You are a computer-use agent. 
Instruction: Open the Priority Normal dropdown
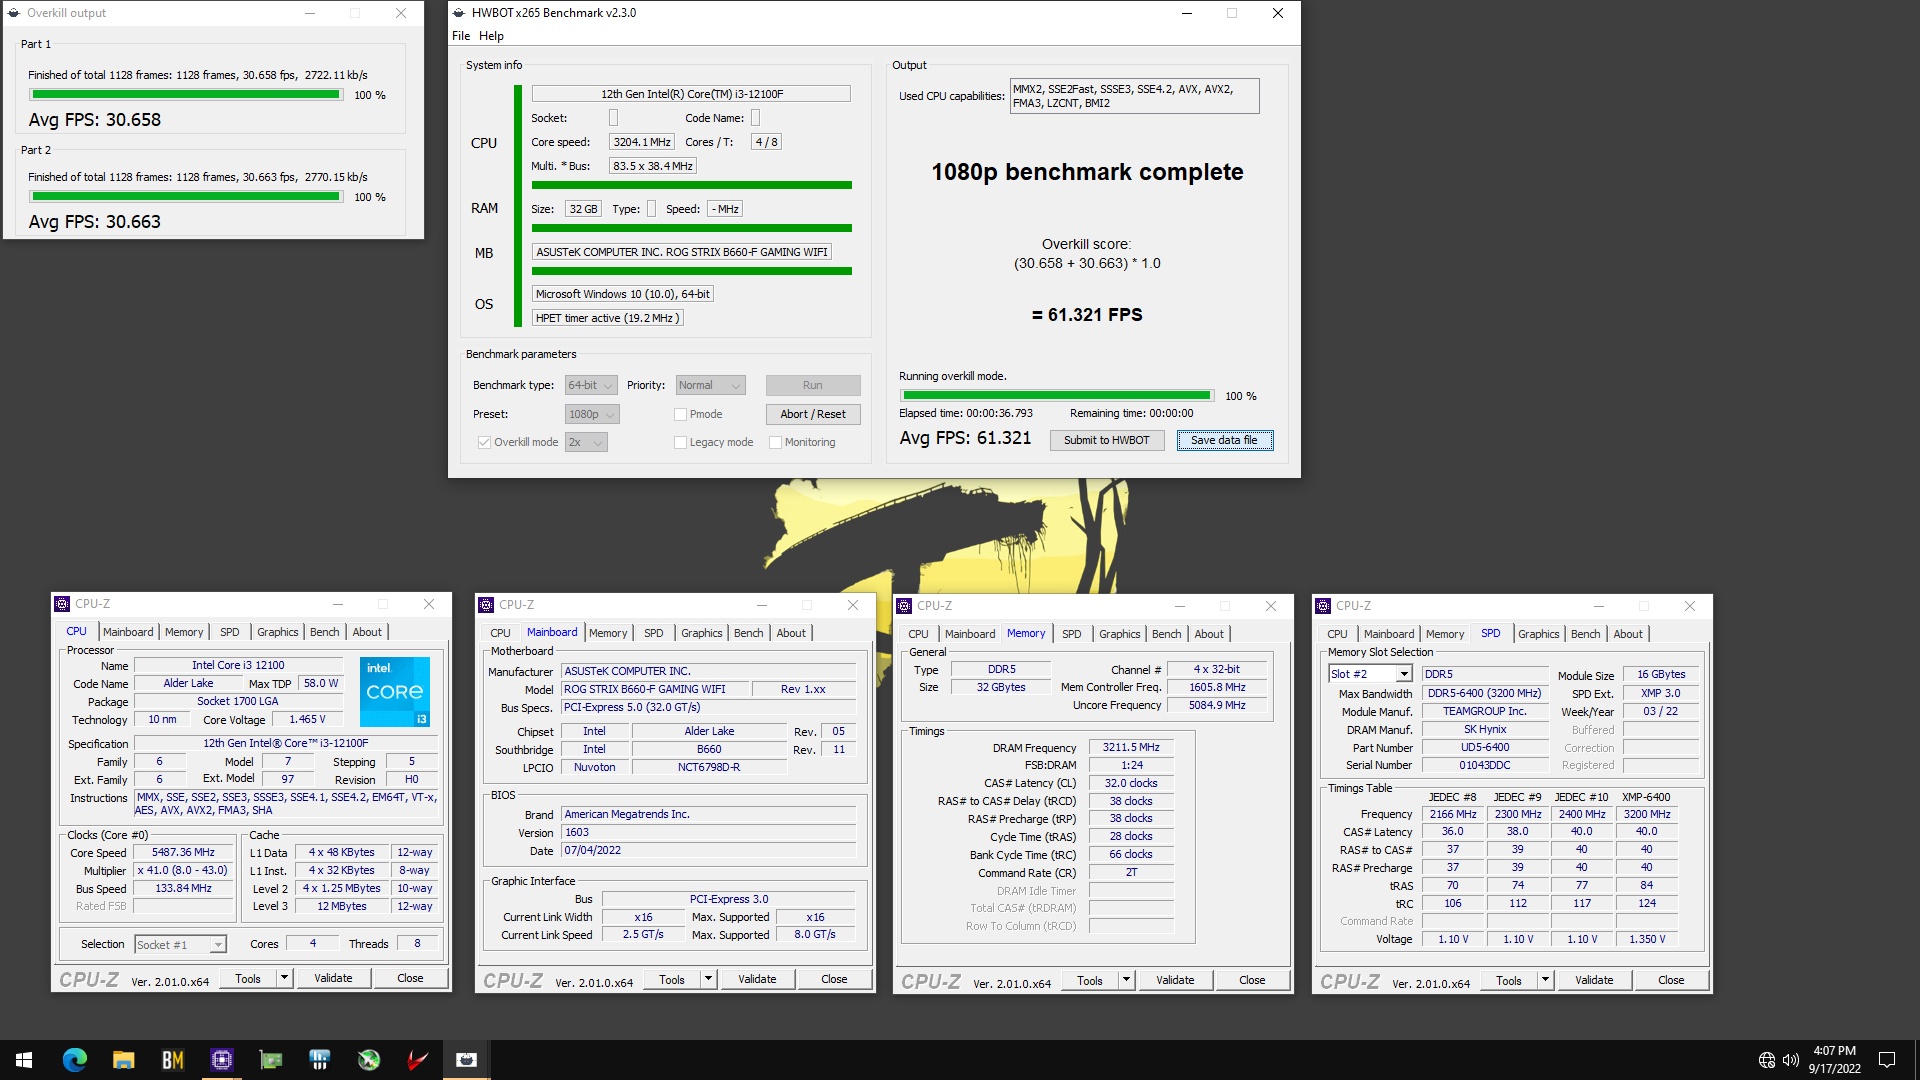[x=711, y=385]
